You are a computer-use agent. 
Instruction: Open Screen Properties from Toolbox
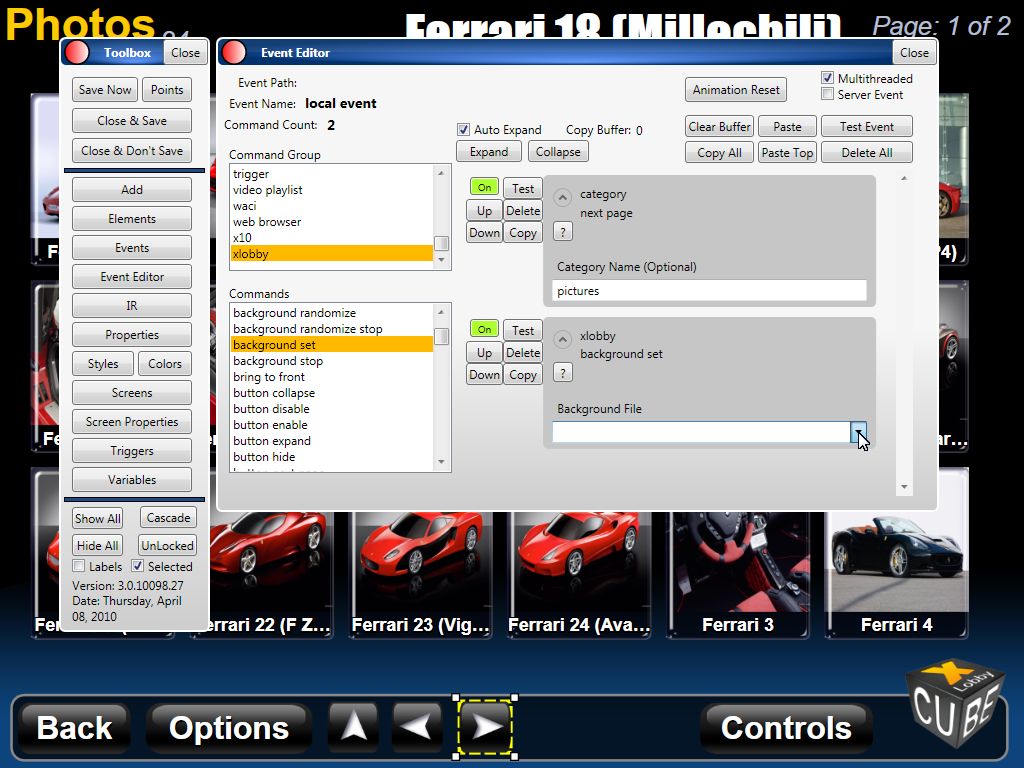coord(132,422)
